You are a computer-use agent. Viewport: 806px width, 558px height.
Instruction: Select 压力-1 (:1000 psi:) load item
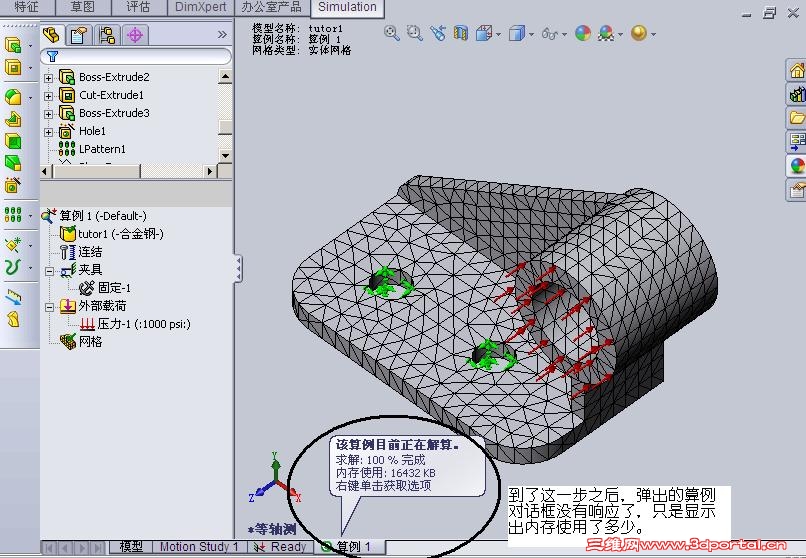(136, 324)
